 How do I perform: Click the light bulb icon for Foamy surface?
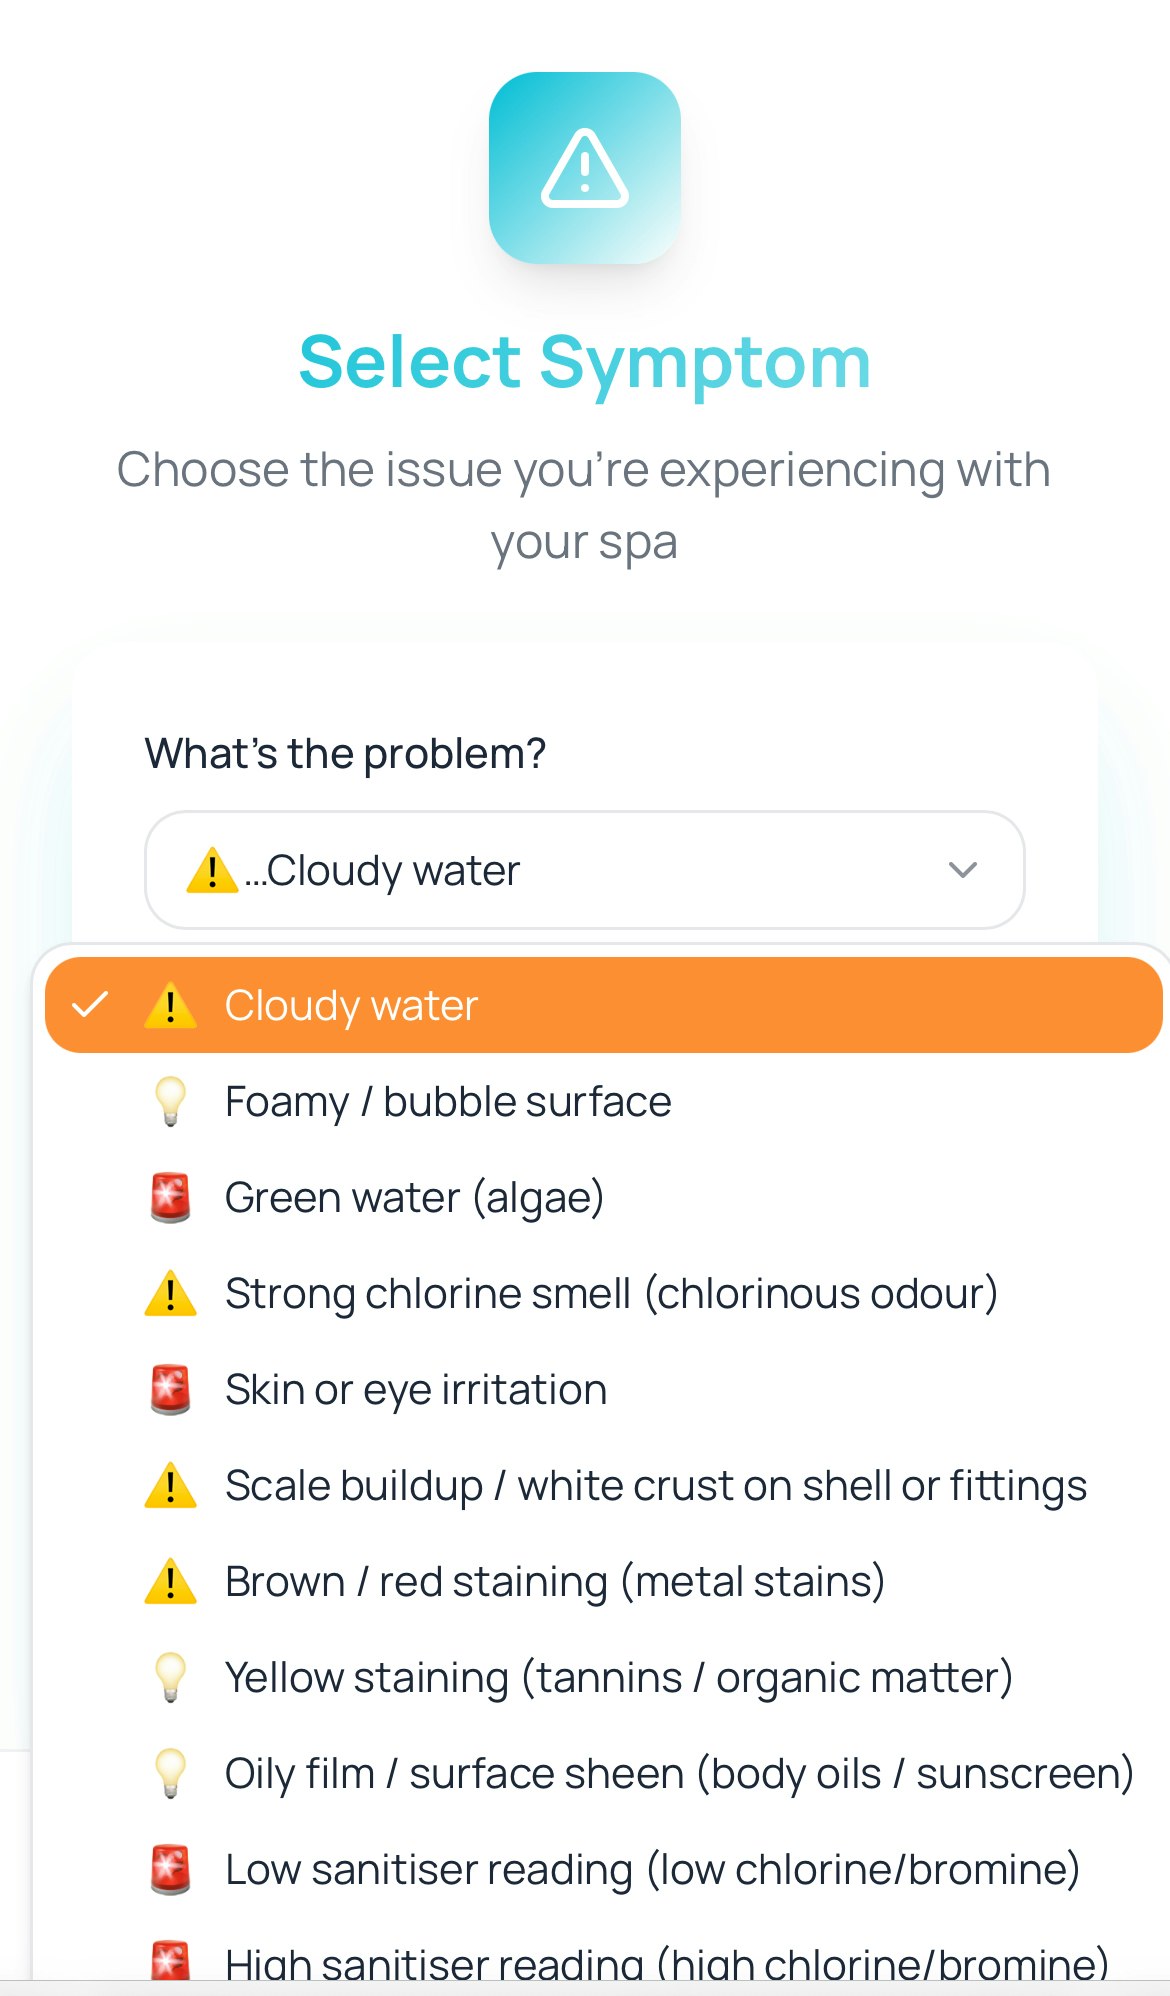coord(170,1101)
